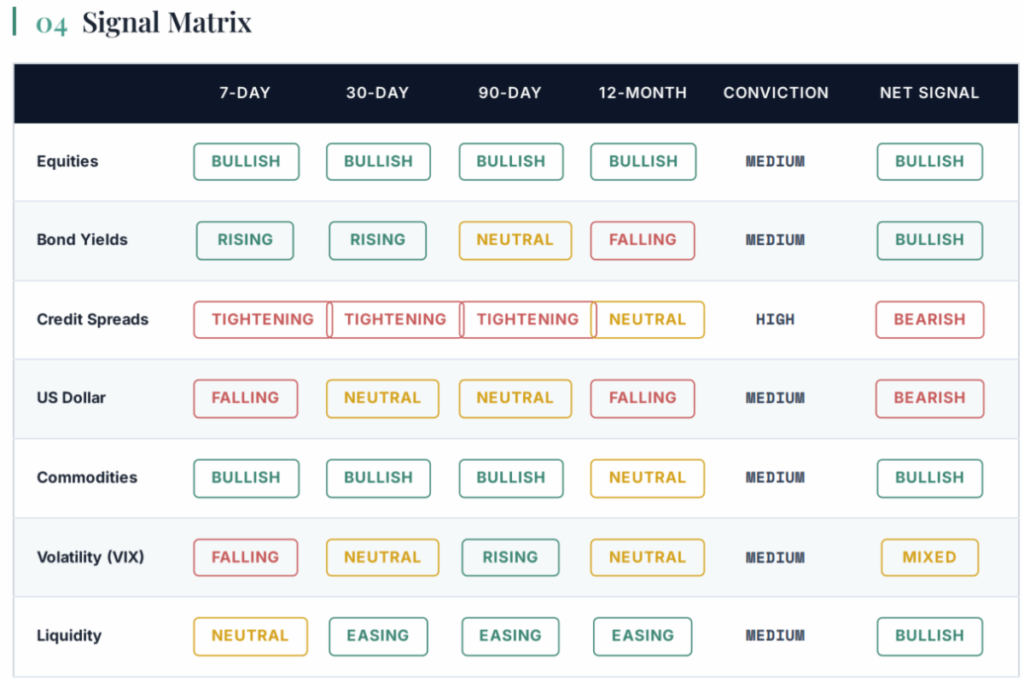The image size is (1024, 682).
Task: Click the Volatility (VIX) 90-day RISING badge
Action: tap(510, 557)
